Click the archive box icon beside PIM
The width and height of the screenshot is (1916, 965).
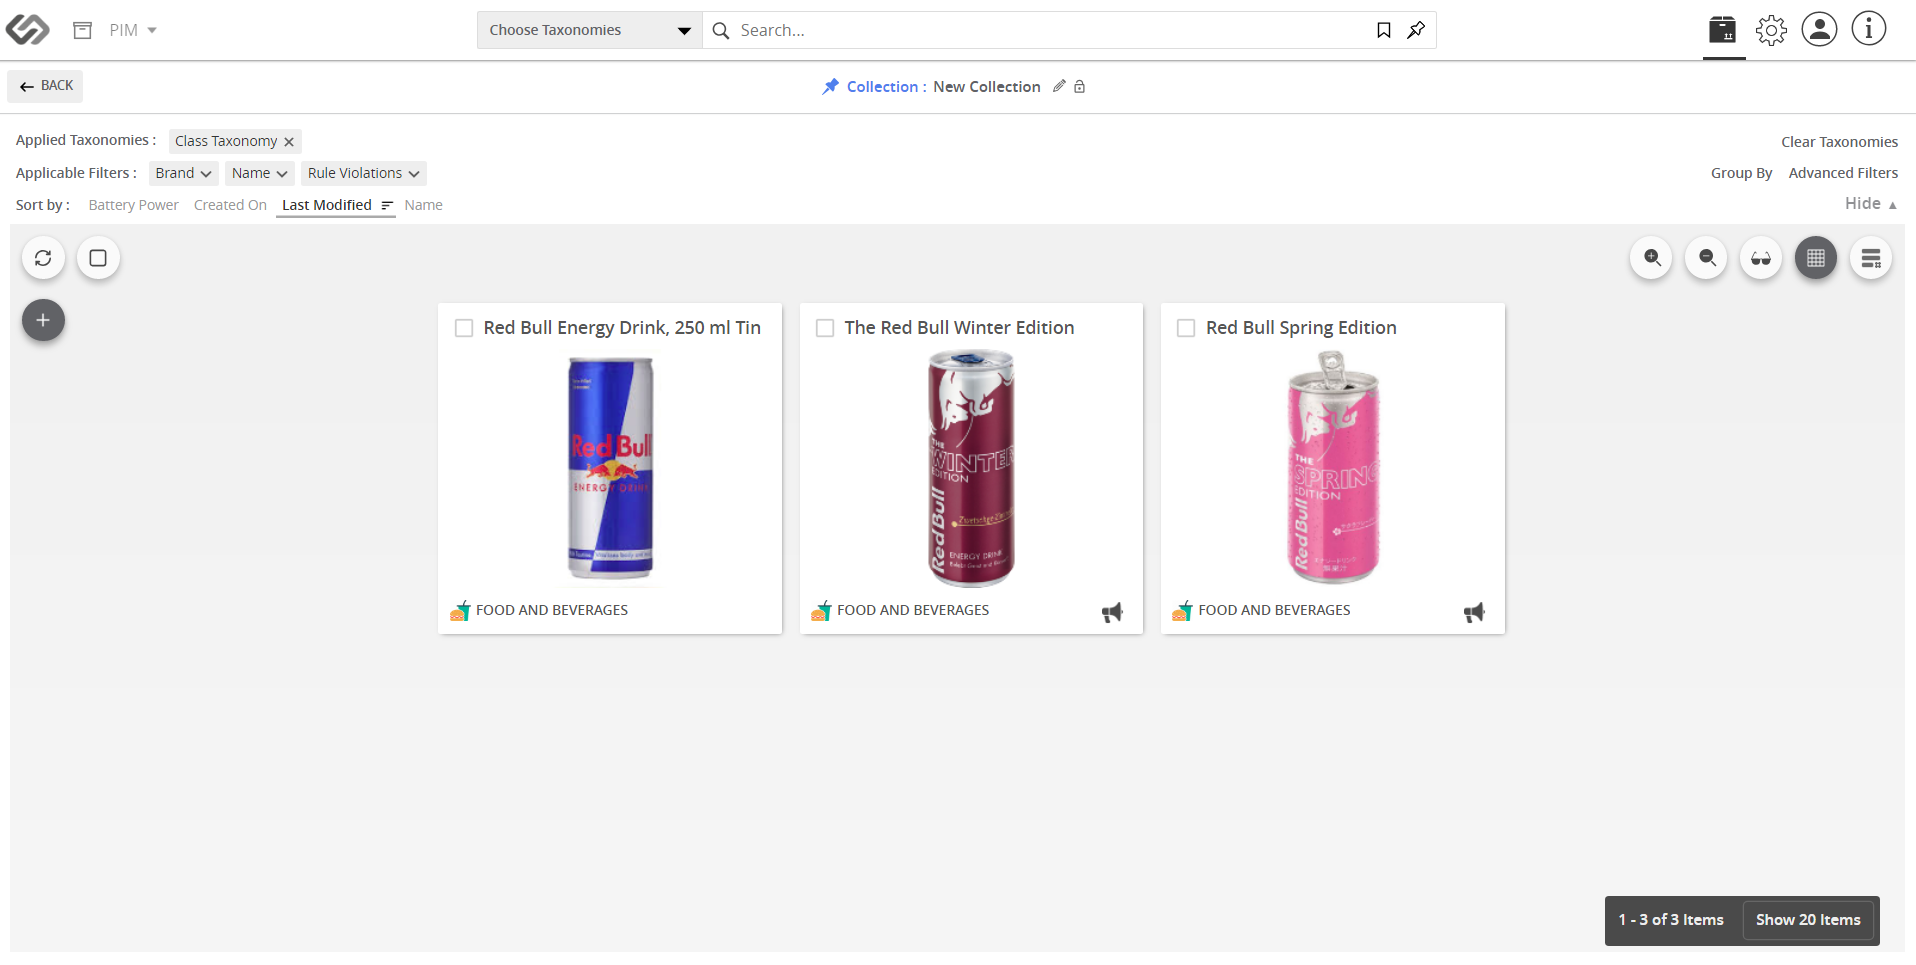83,30
